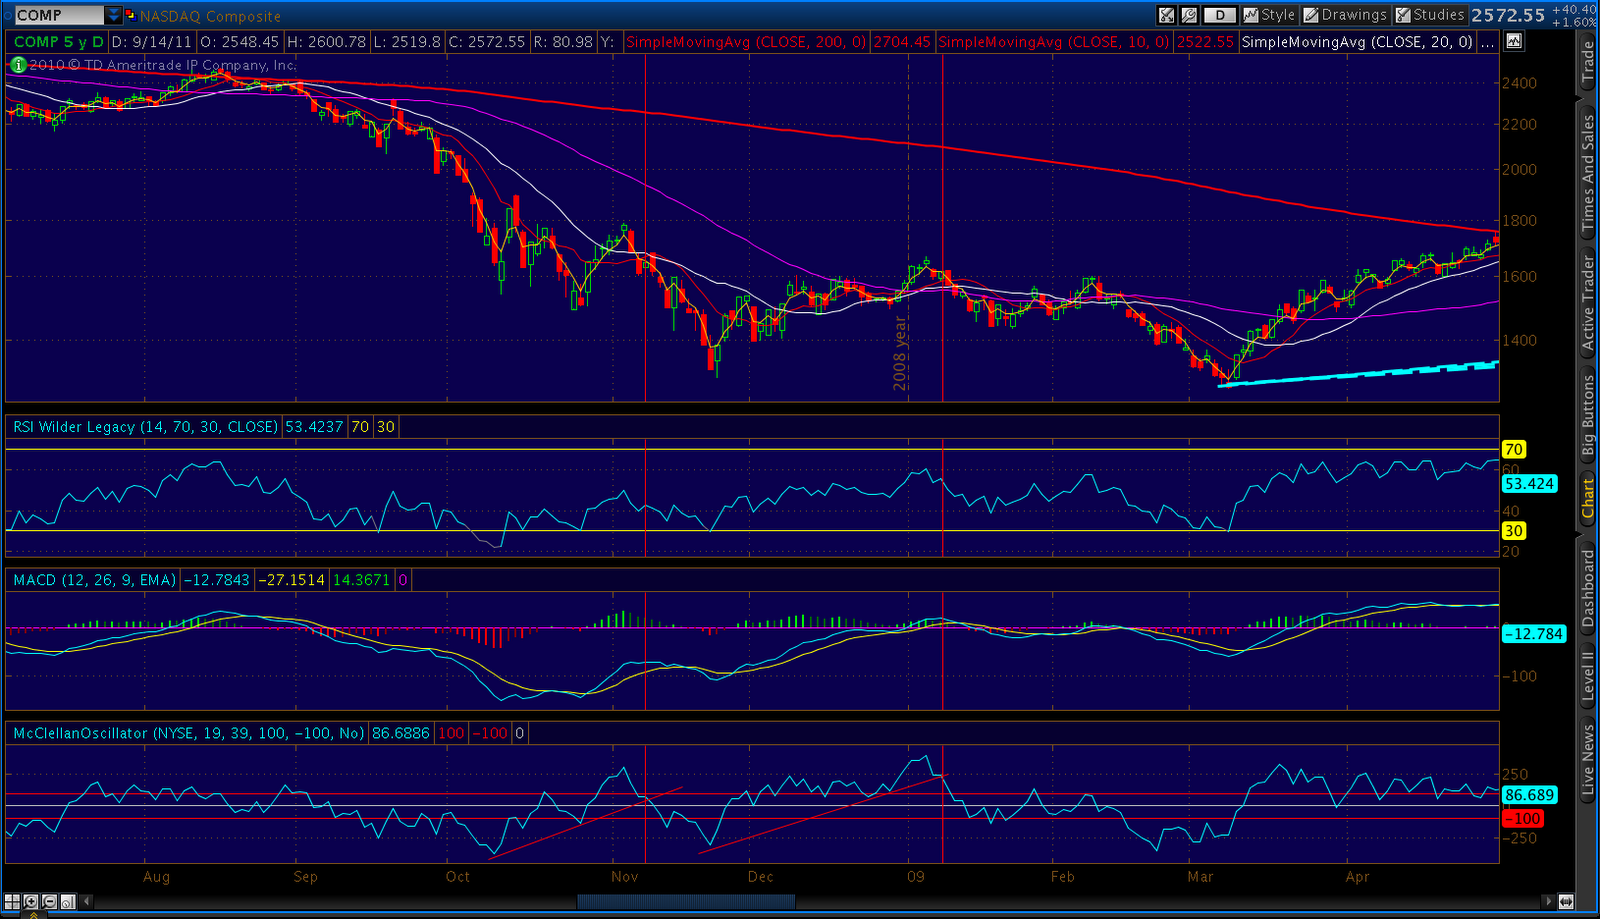Click the right scroll arrow of time axis

1548,901
